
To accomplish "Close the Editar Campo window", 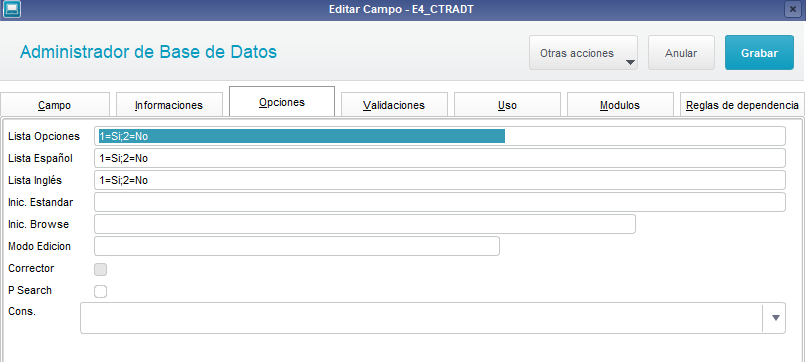I will coord(792,9).
